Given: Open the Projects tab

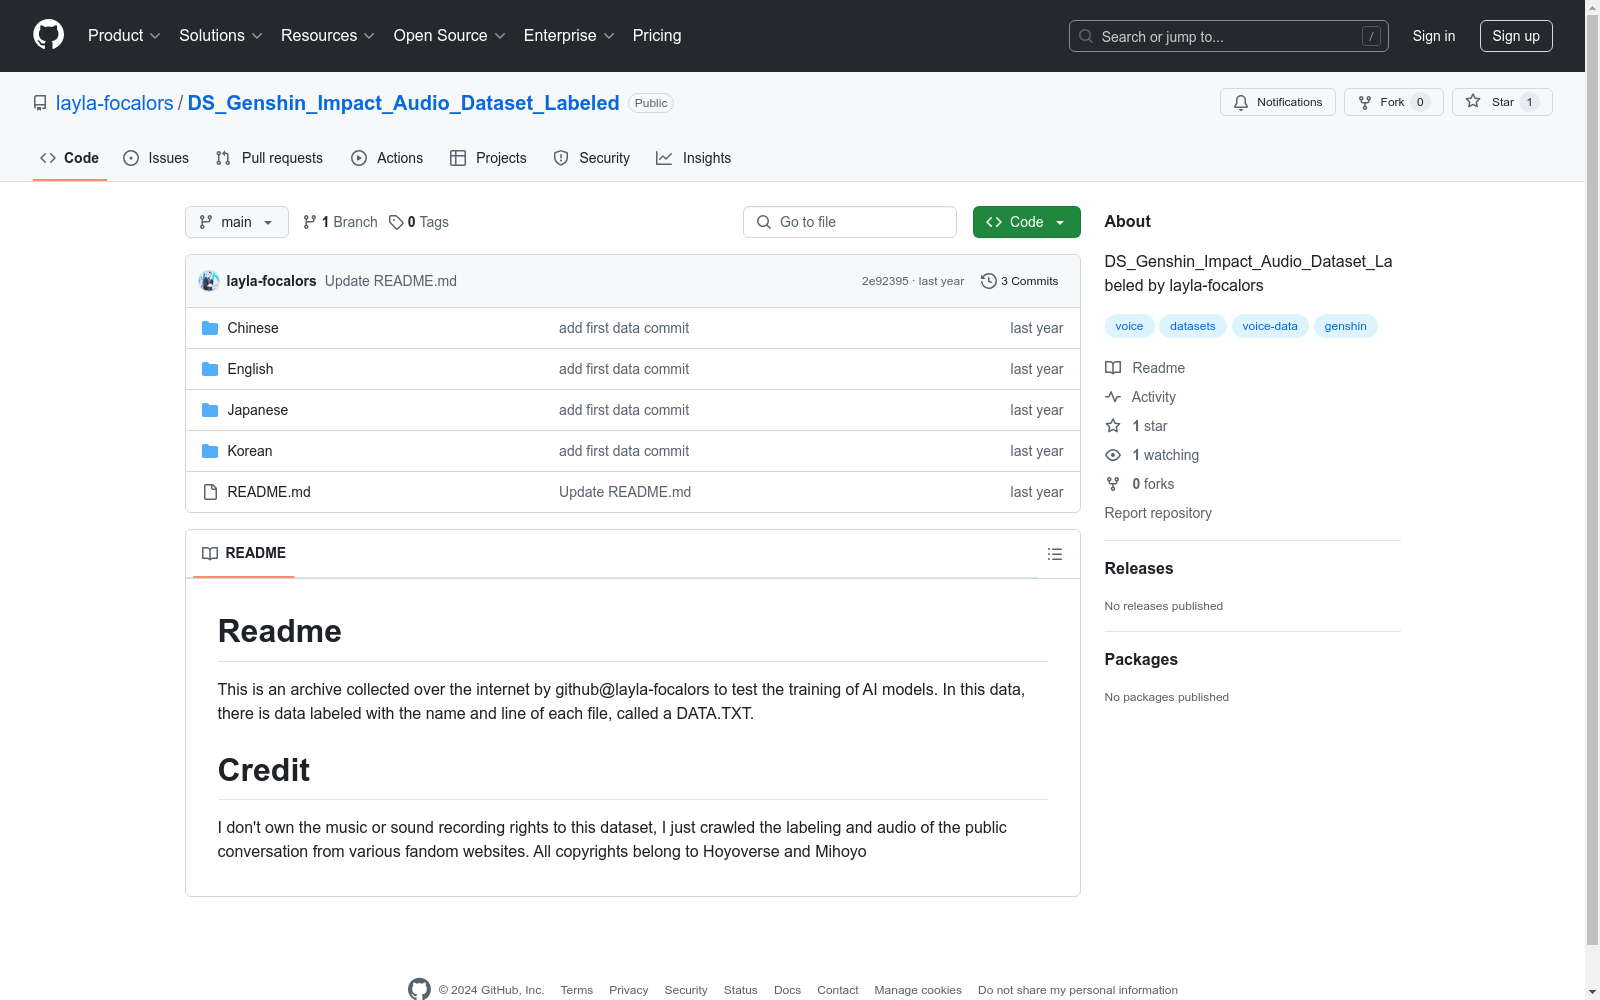Looking at the screenshot, I should tap(488, 158).
